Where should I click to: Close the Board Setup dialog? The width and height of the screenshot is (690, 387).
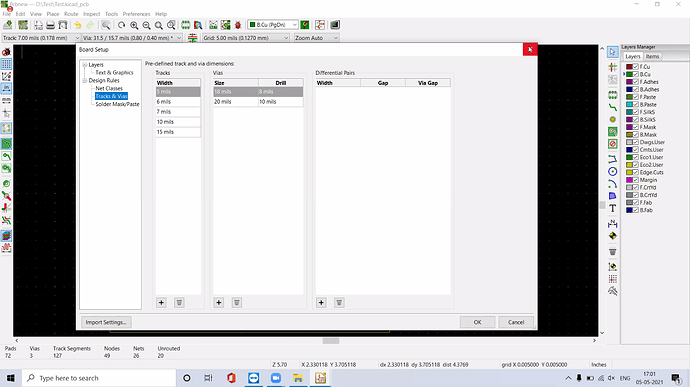coord(530,50)
